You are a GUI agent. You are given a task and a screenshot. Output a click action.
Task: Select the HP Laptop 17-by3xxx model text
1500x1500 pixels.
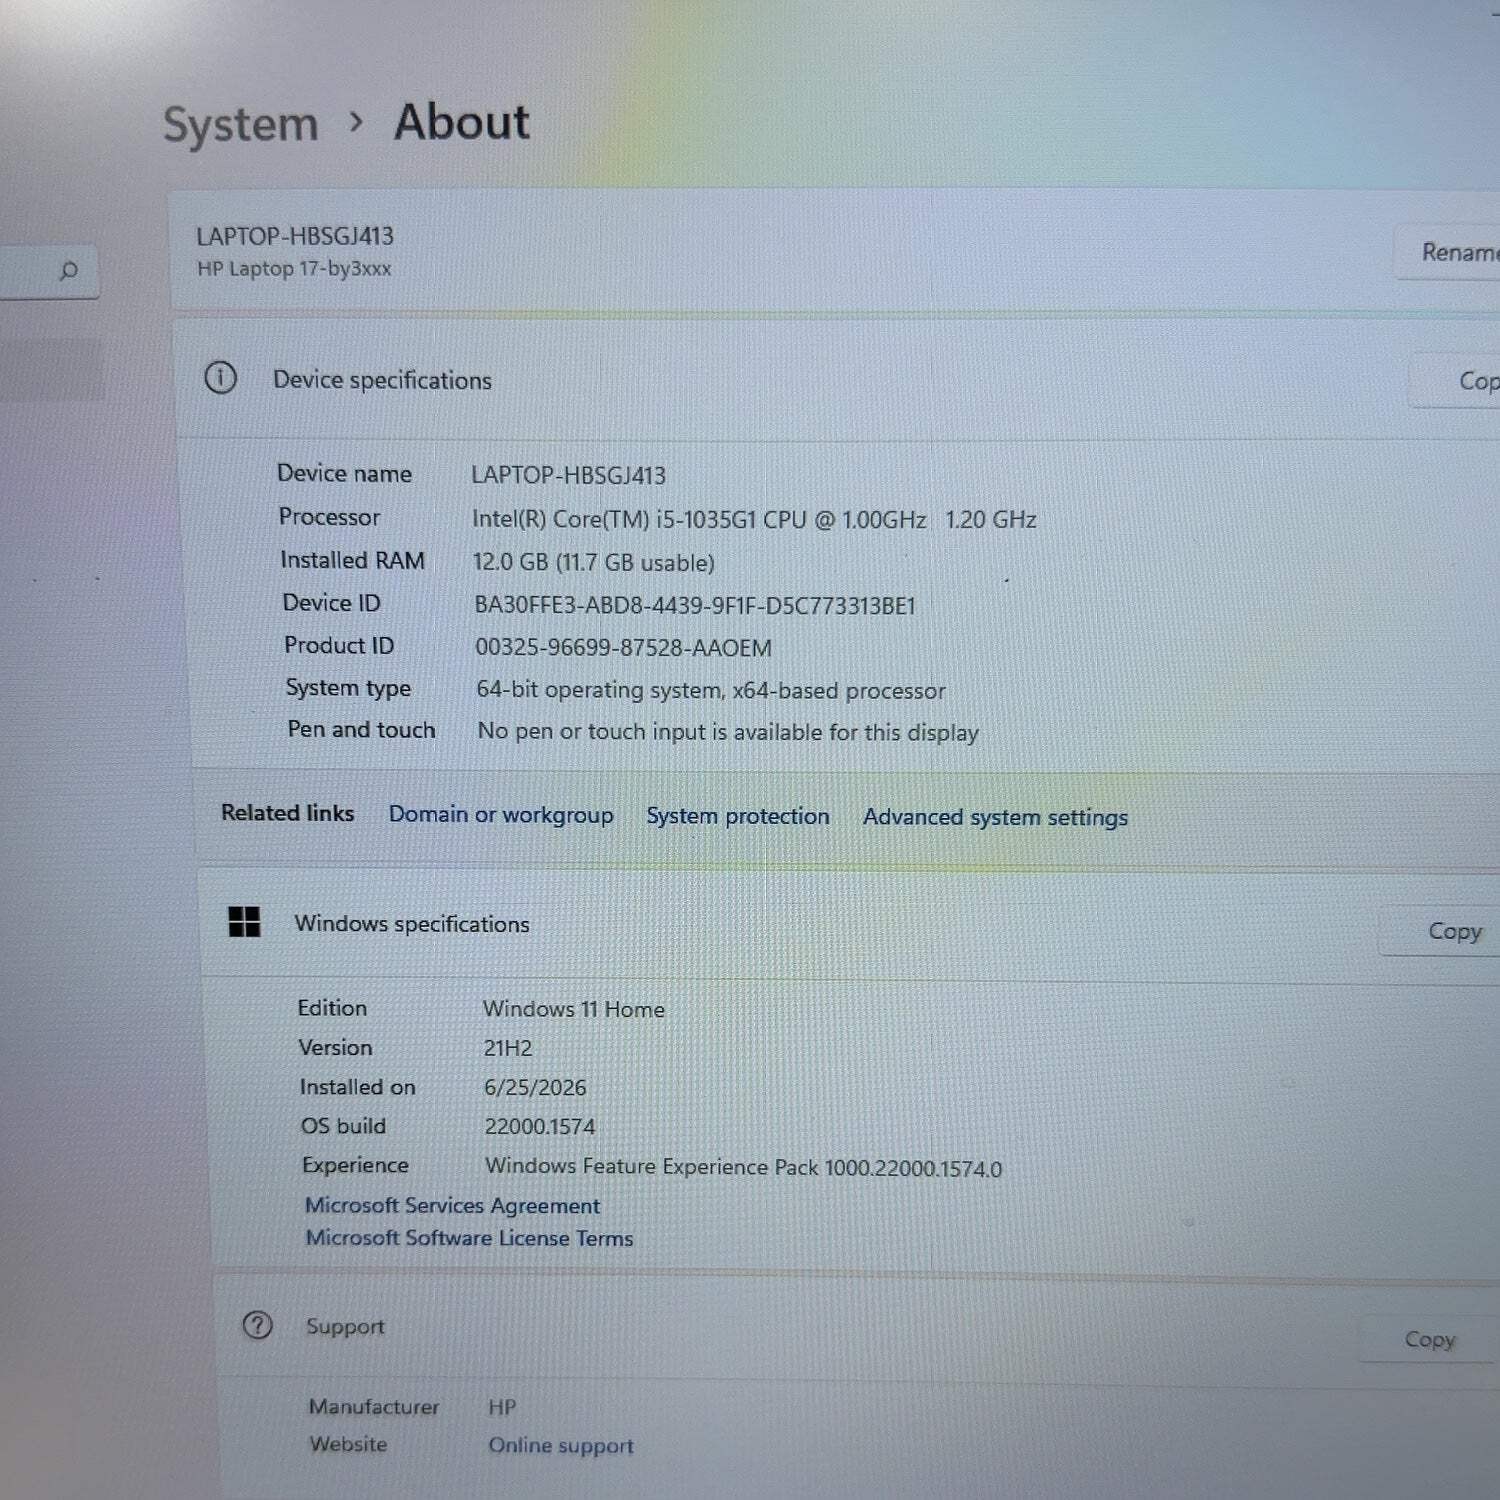(294, 269)
